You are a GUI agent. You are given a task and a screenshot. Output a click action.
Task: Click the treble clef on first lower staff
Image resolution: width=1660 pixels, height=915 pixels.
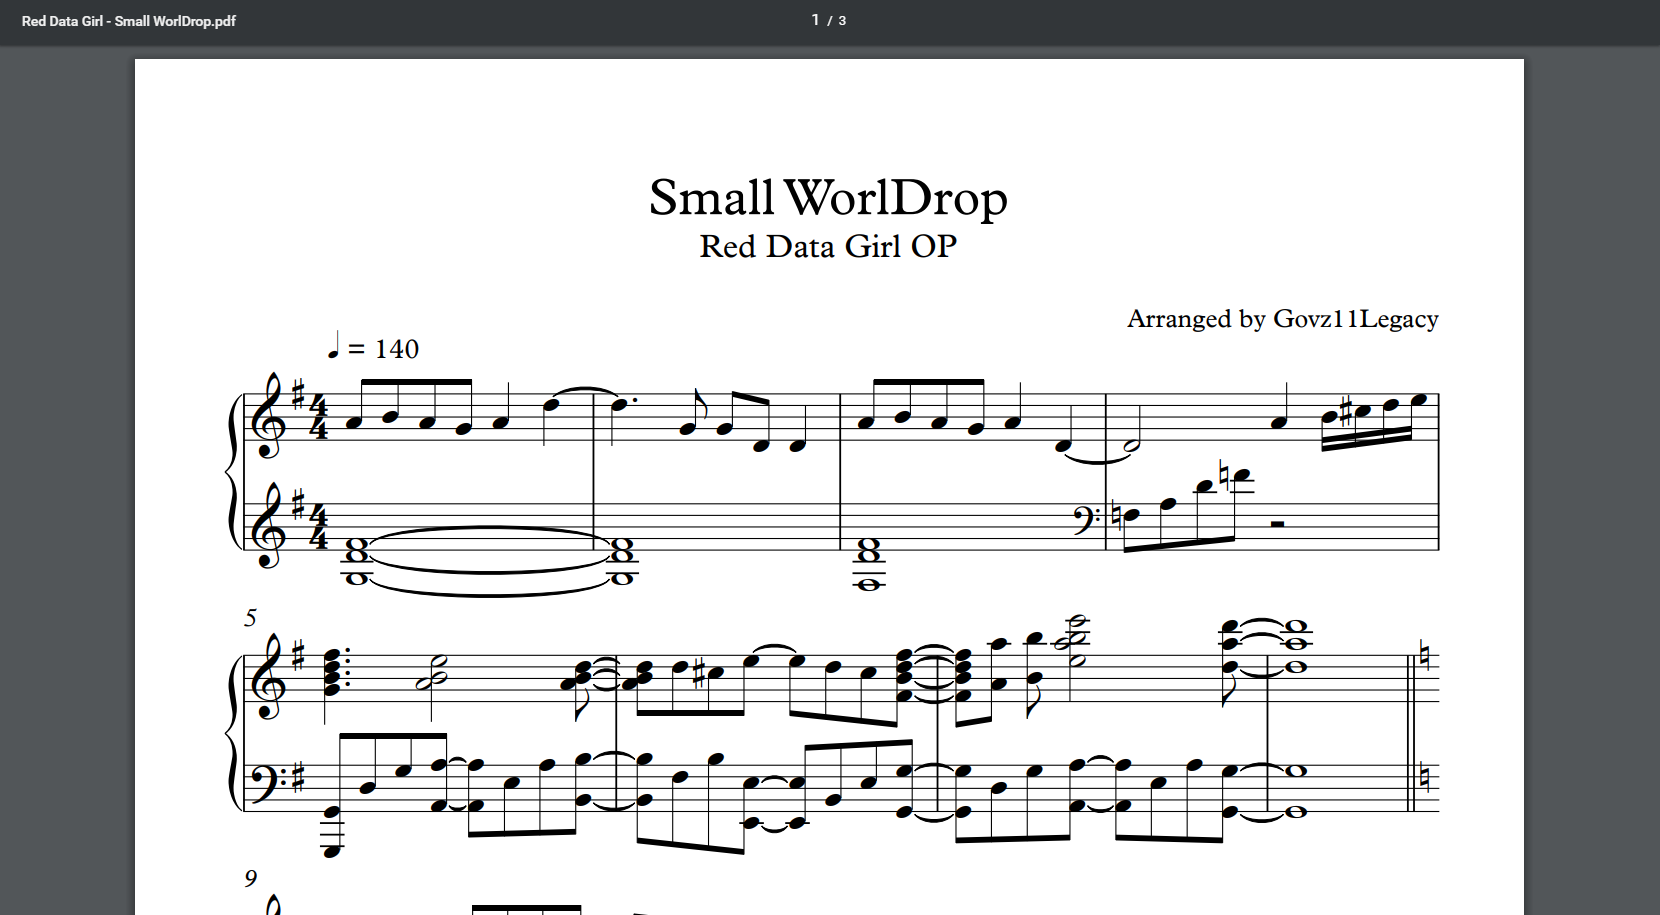click(270, 527)
